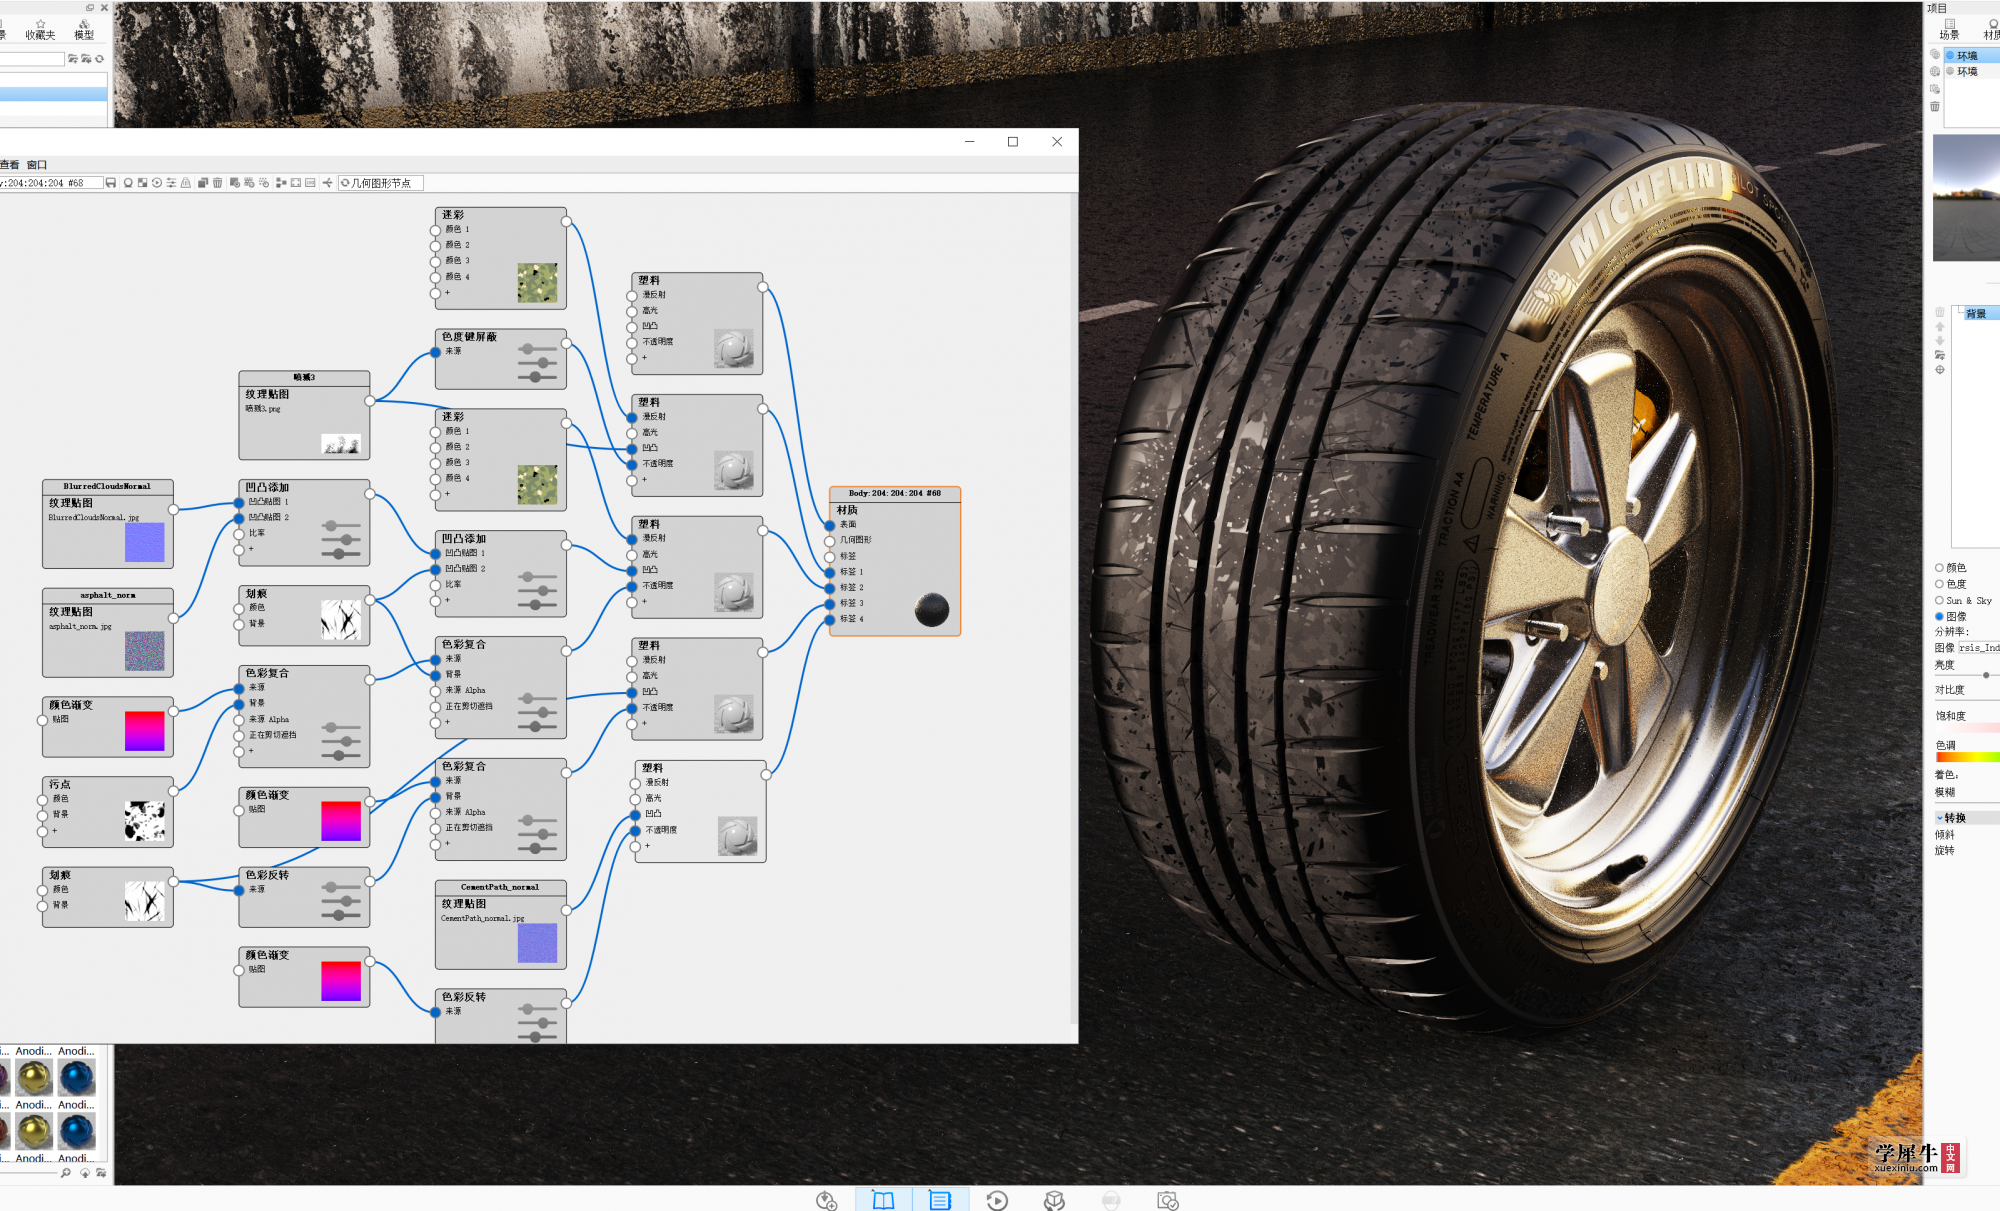The width and height of the screenshot is (2000, 1211).
Task: Click the 100% zoom icon in graph toolbar
Action: click(310, 183)
